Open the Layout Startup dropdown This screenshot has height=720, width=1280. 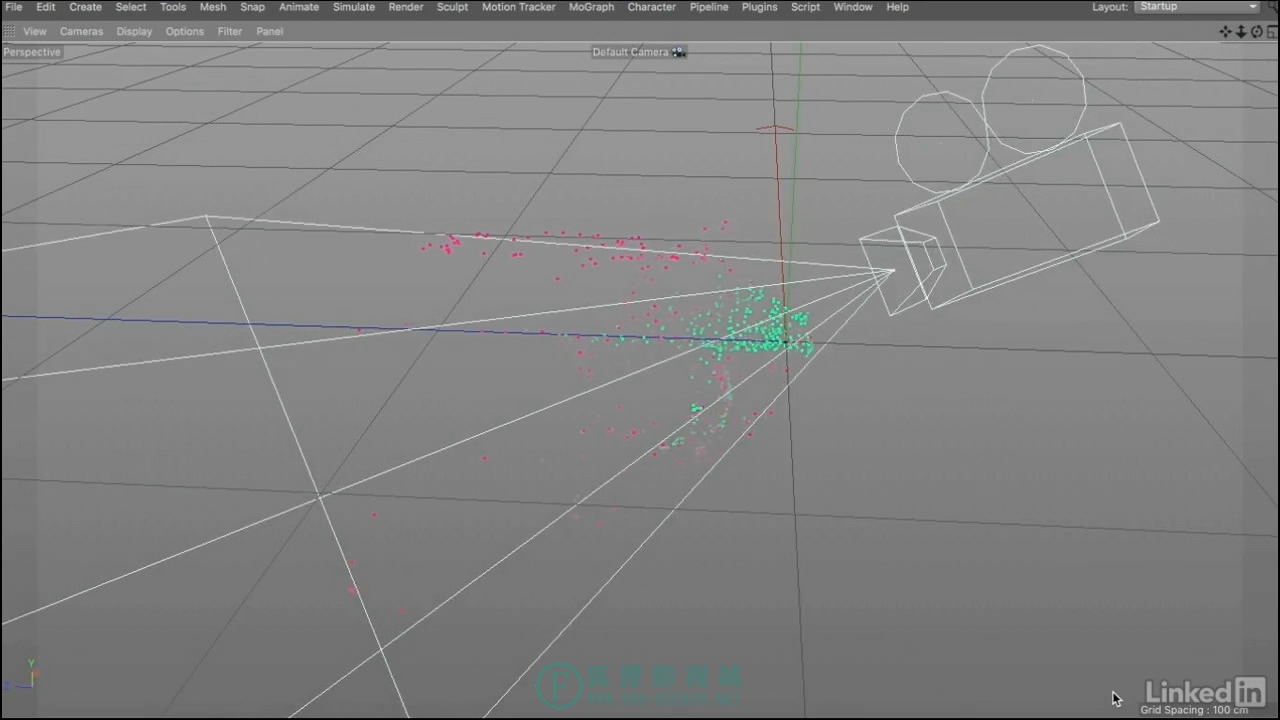click(x=1198, y=7)
